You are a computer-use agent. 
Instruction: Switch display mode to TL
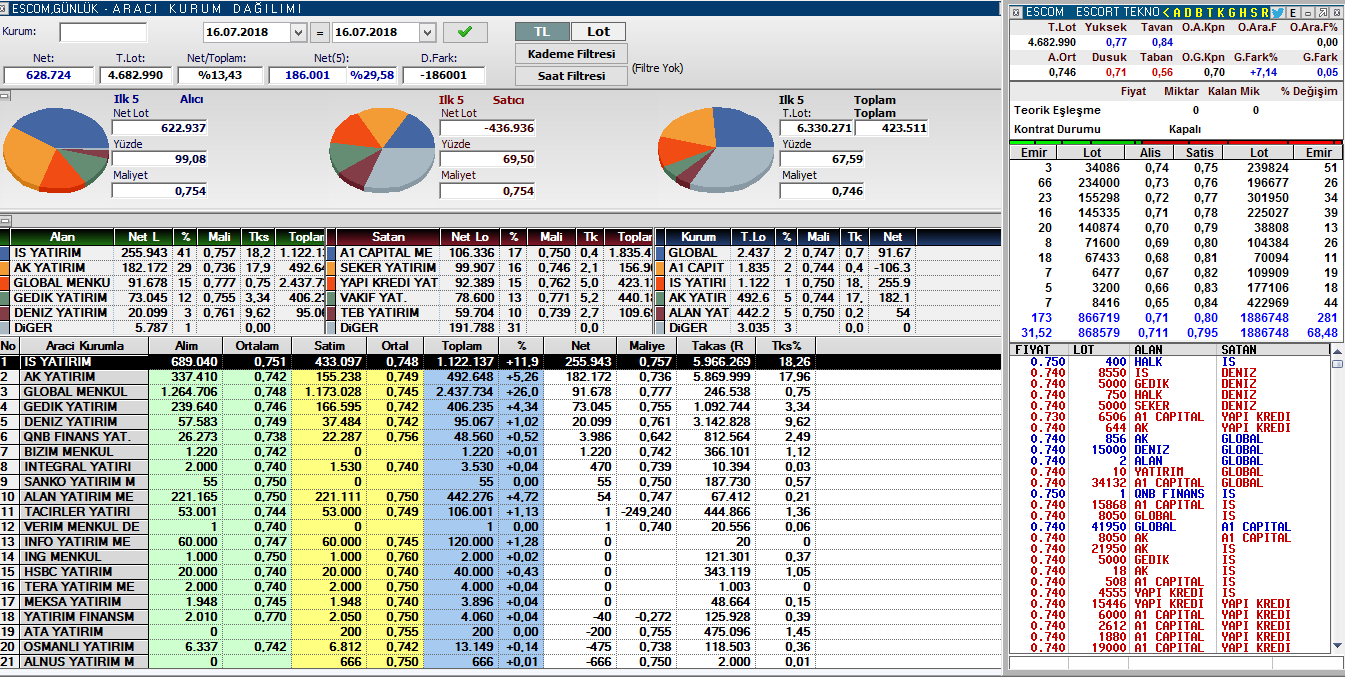coord(542,31)
